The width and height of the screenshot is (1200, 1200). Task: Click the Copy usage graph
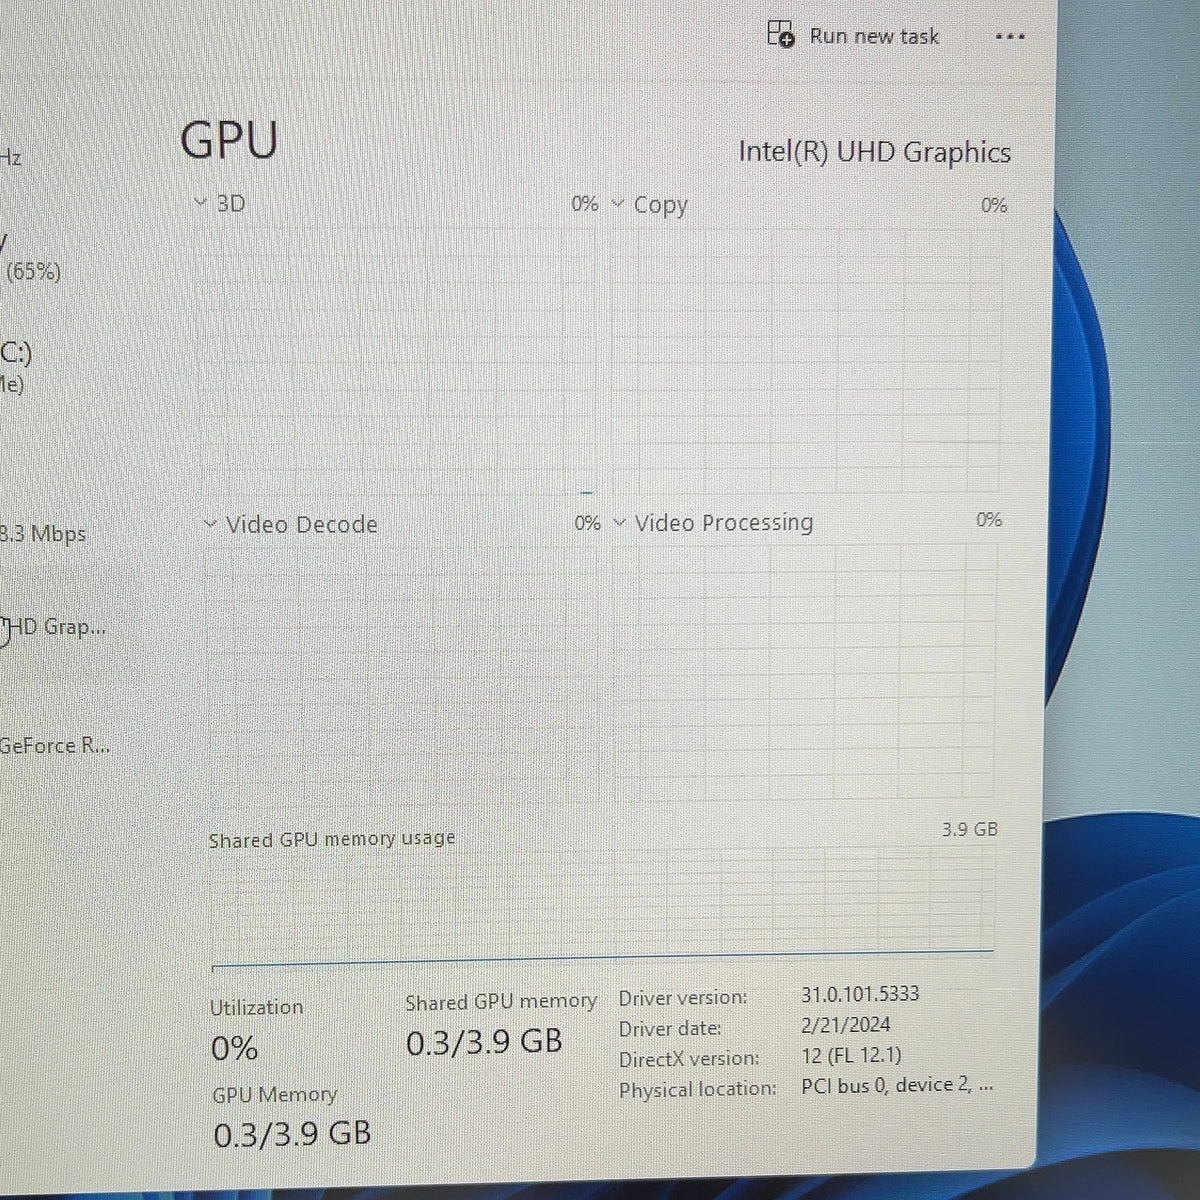point(807,359)
